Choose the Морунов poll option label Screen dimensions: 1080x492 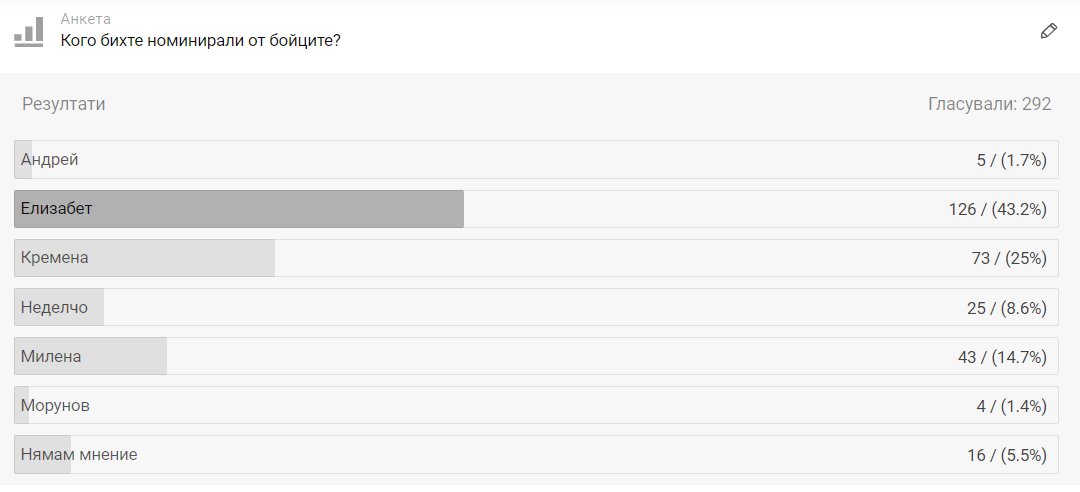(x=56, y=405)
